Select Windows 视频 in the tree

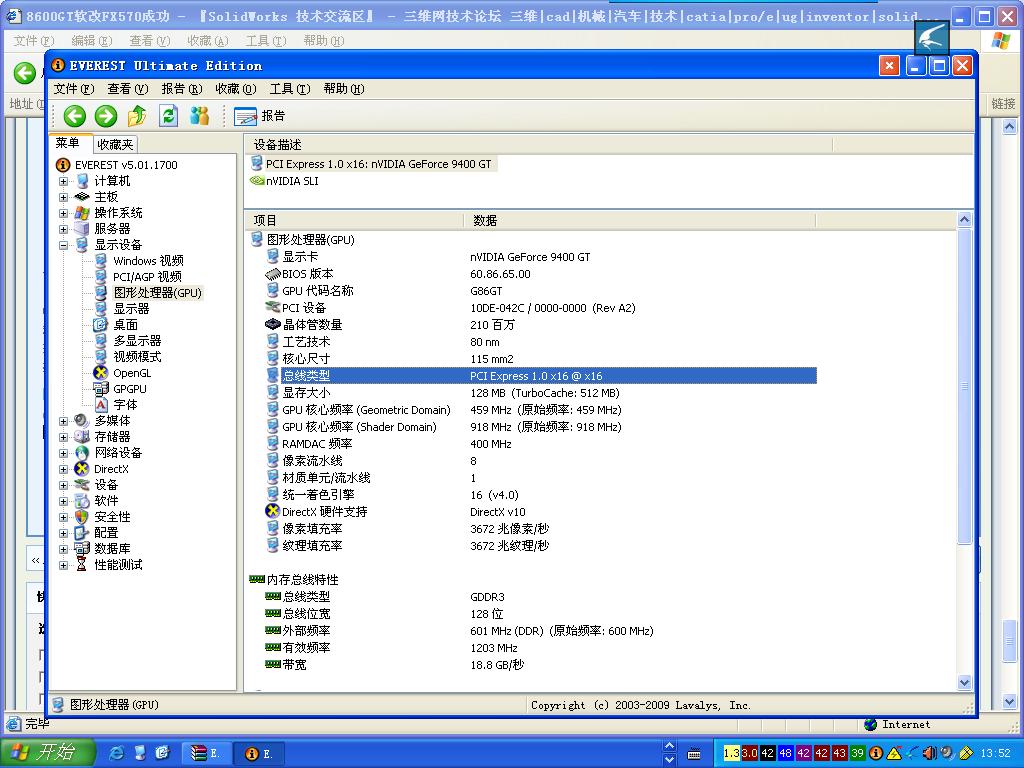pyautogui.click(x=148, y=261)
